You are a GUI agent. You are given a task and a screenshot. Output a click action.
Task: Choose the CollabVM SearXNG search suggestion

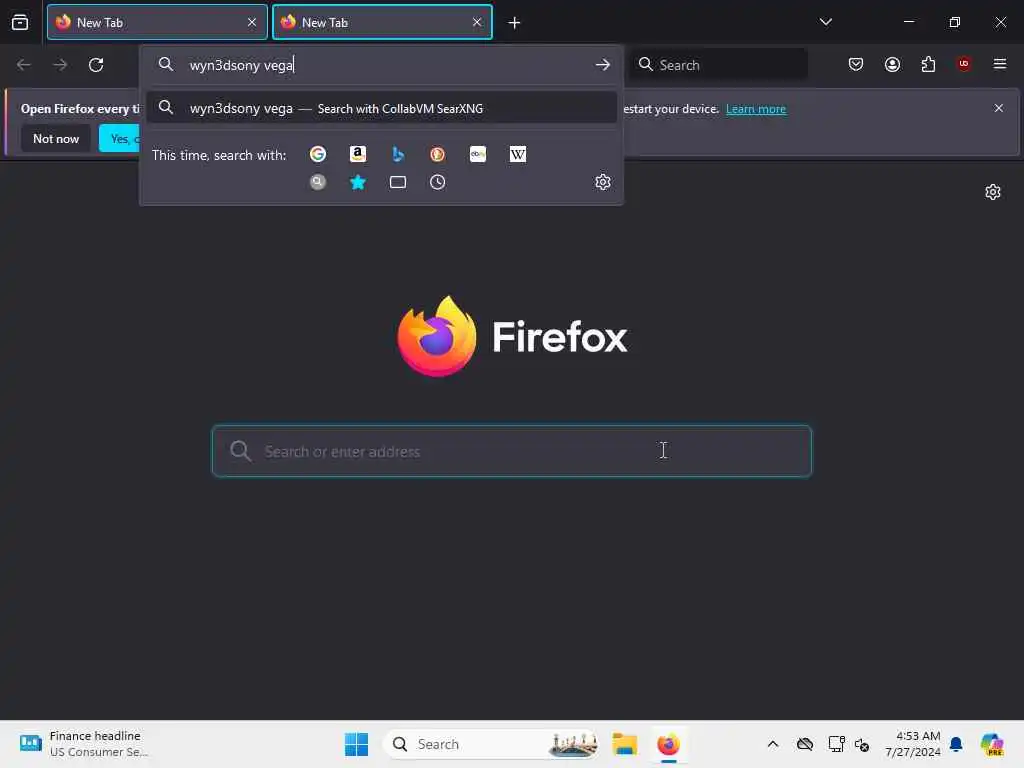point(381,108)
